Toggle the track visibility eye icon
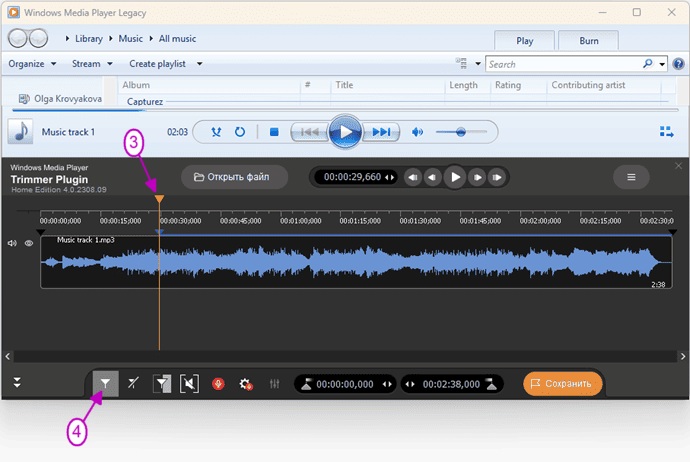Screen dimensions: 690x462 tap(29, 243)
